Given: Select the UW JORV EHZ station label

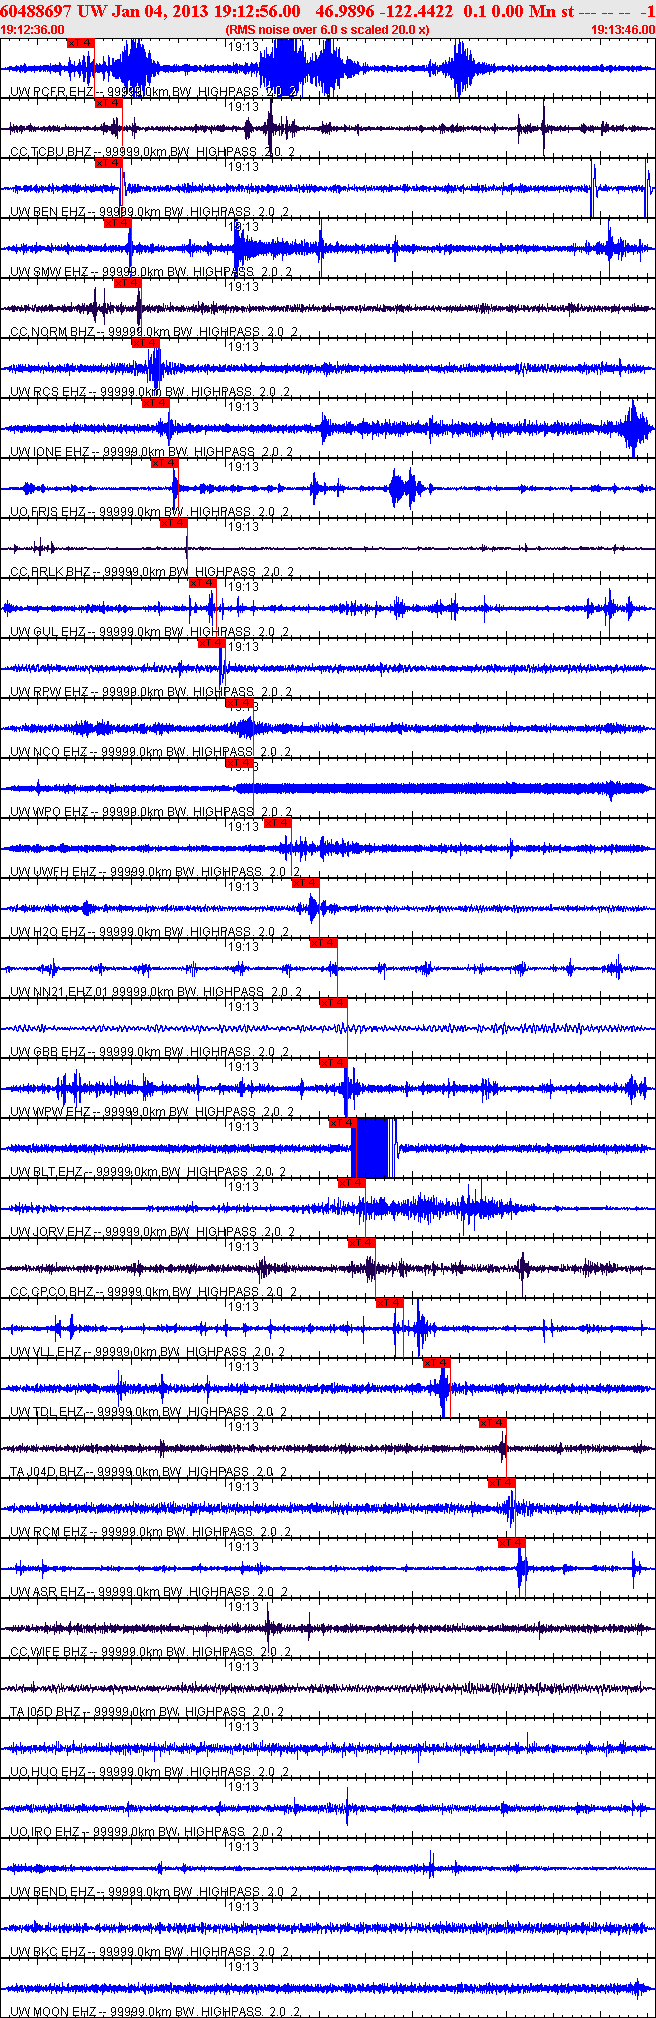Looking at the screenshot, I should click(50, 1232).
